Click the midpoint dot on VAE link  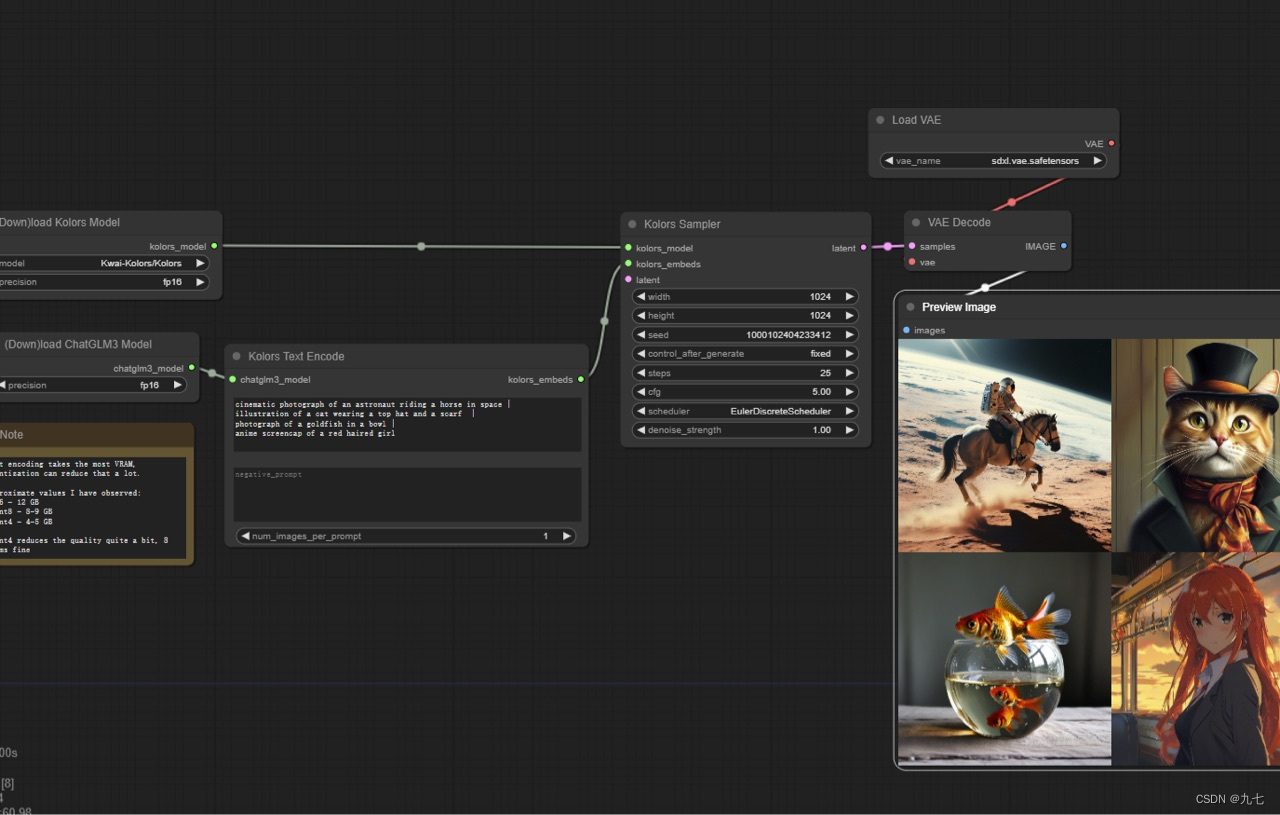click(1012, 202)
